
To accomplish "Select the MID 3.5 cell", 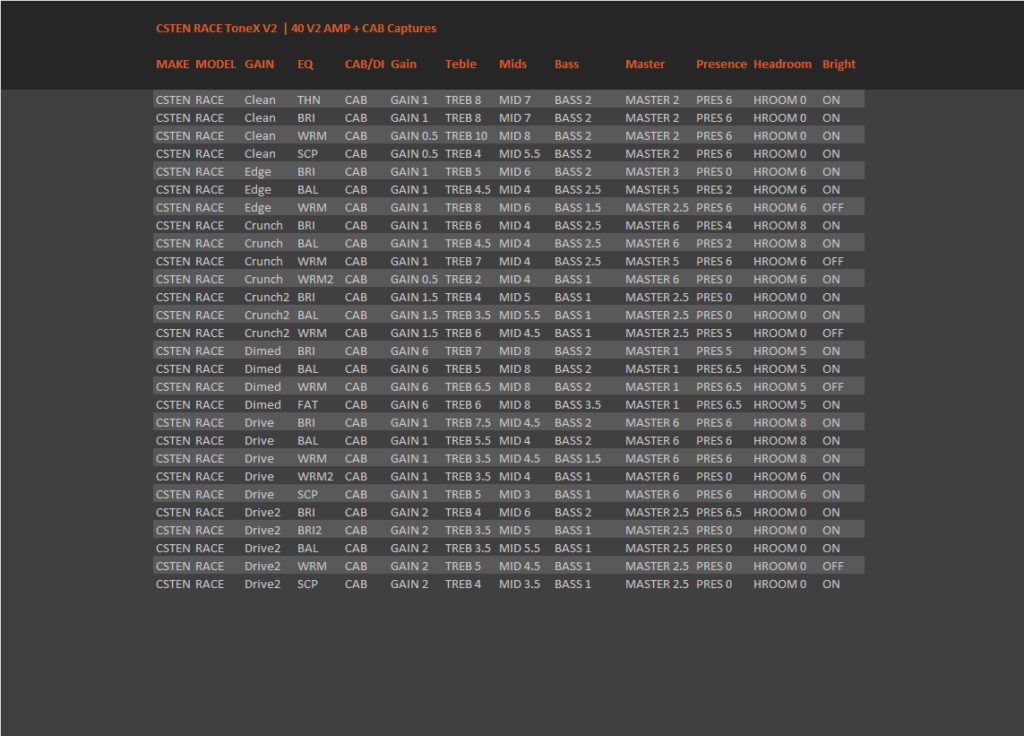I will [519, 584].
